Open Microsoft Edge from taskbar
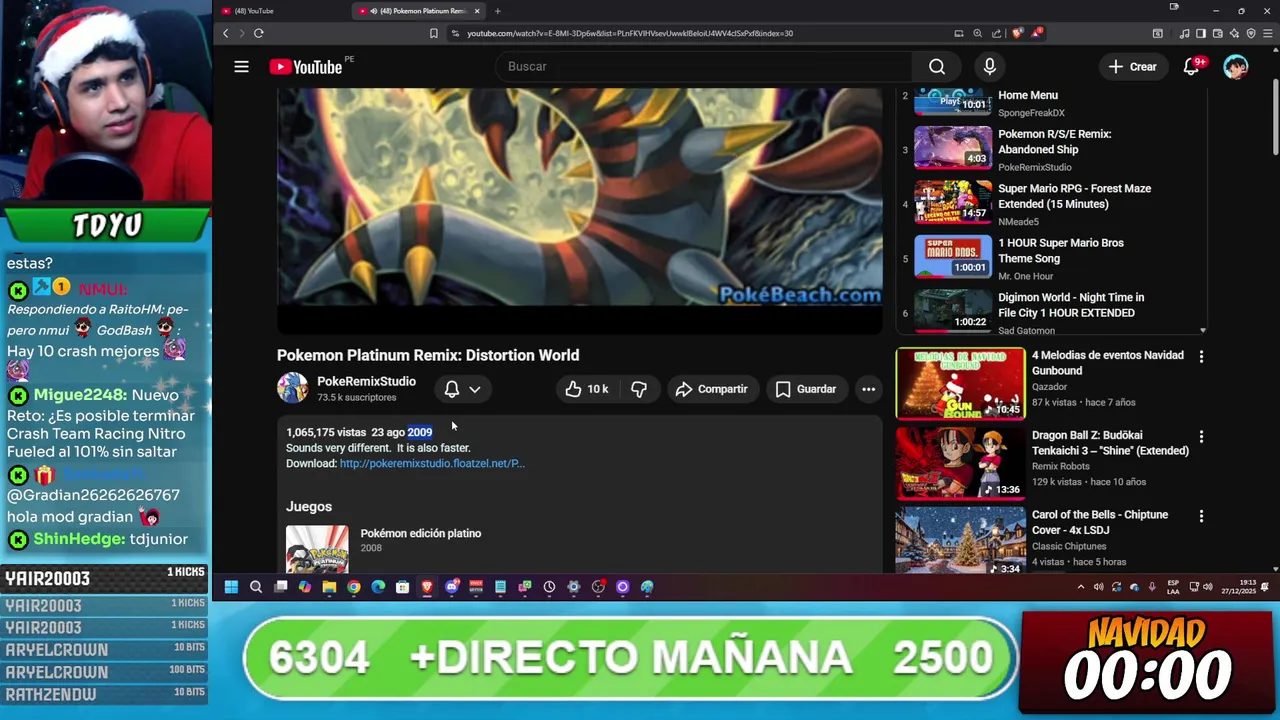Screen dimensions: 1280x720 click(378, 587)
